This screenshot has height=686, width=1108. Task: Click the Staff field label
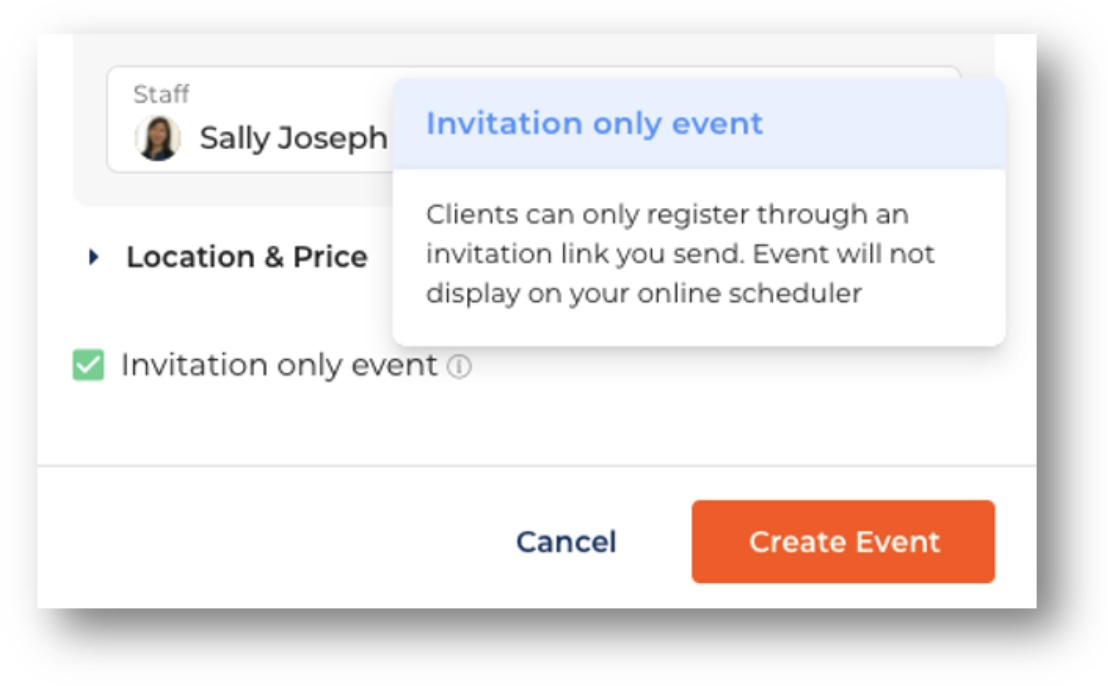coord(161,94)
